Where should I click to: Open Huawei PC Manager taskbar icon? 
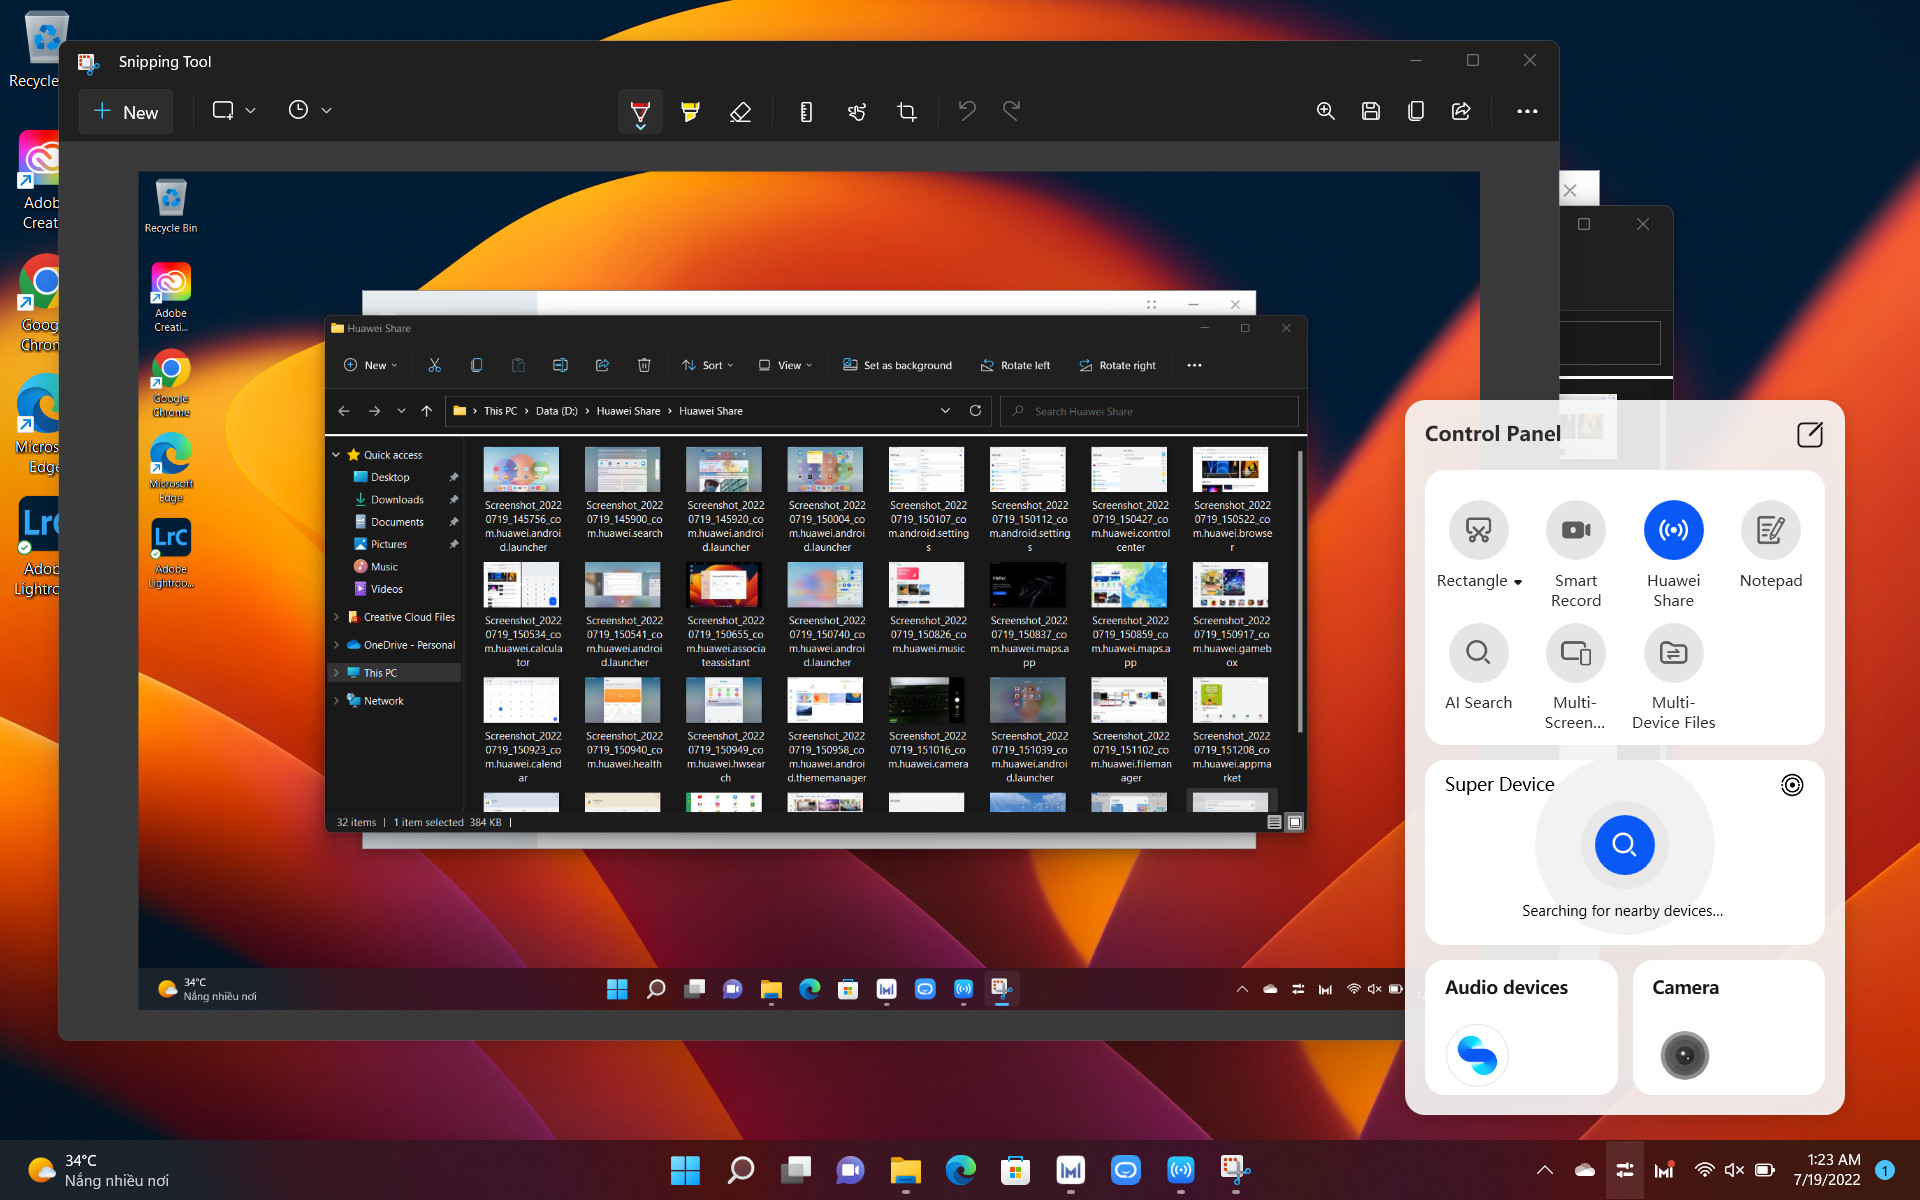pos(1070,1170)
